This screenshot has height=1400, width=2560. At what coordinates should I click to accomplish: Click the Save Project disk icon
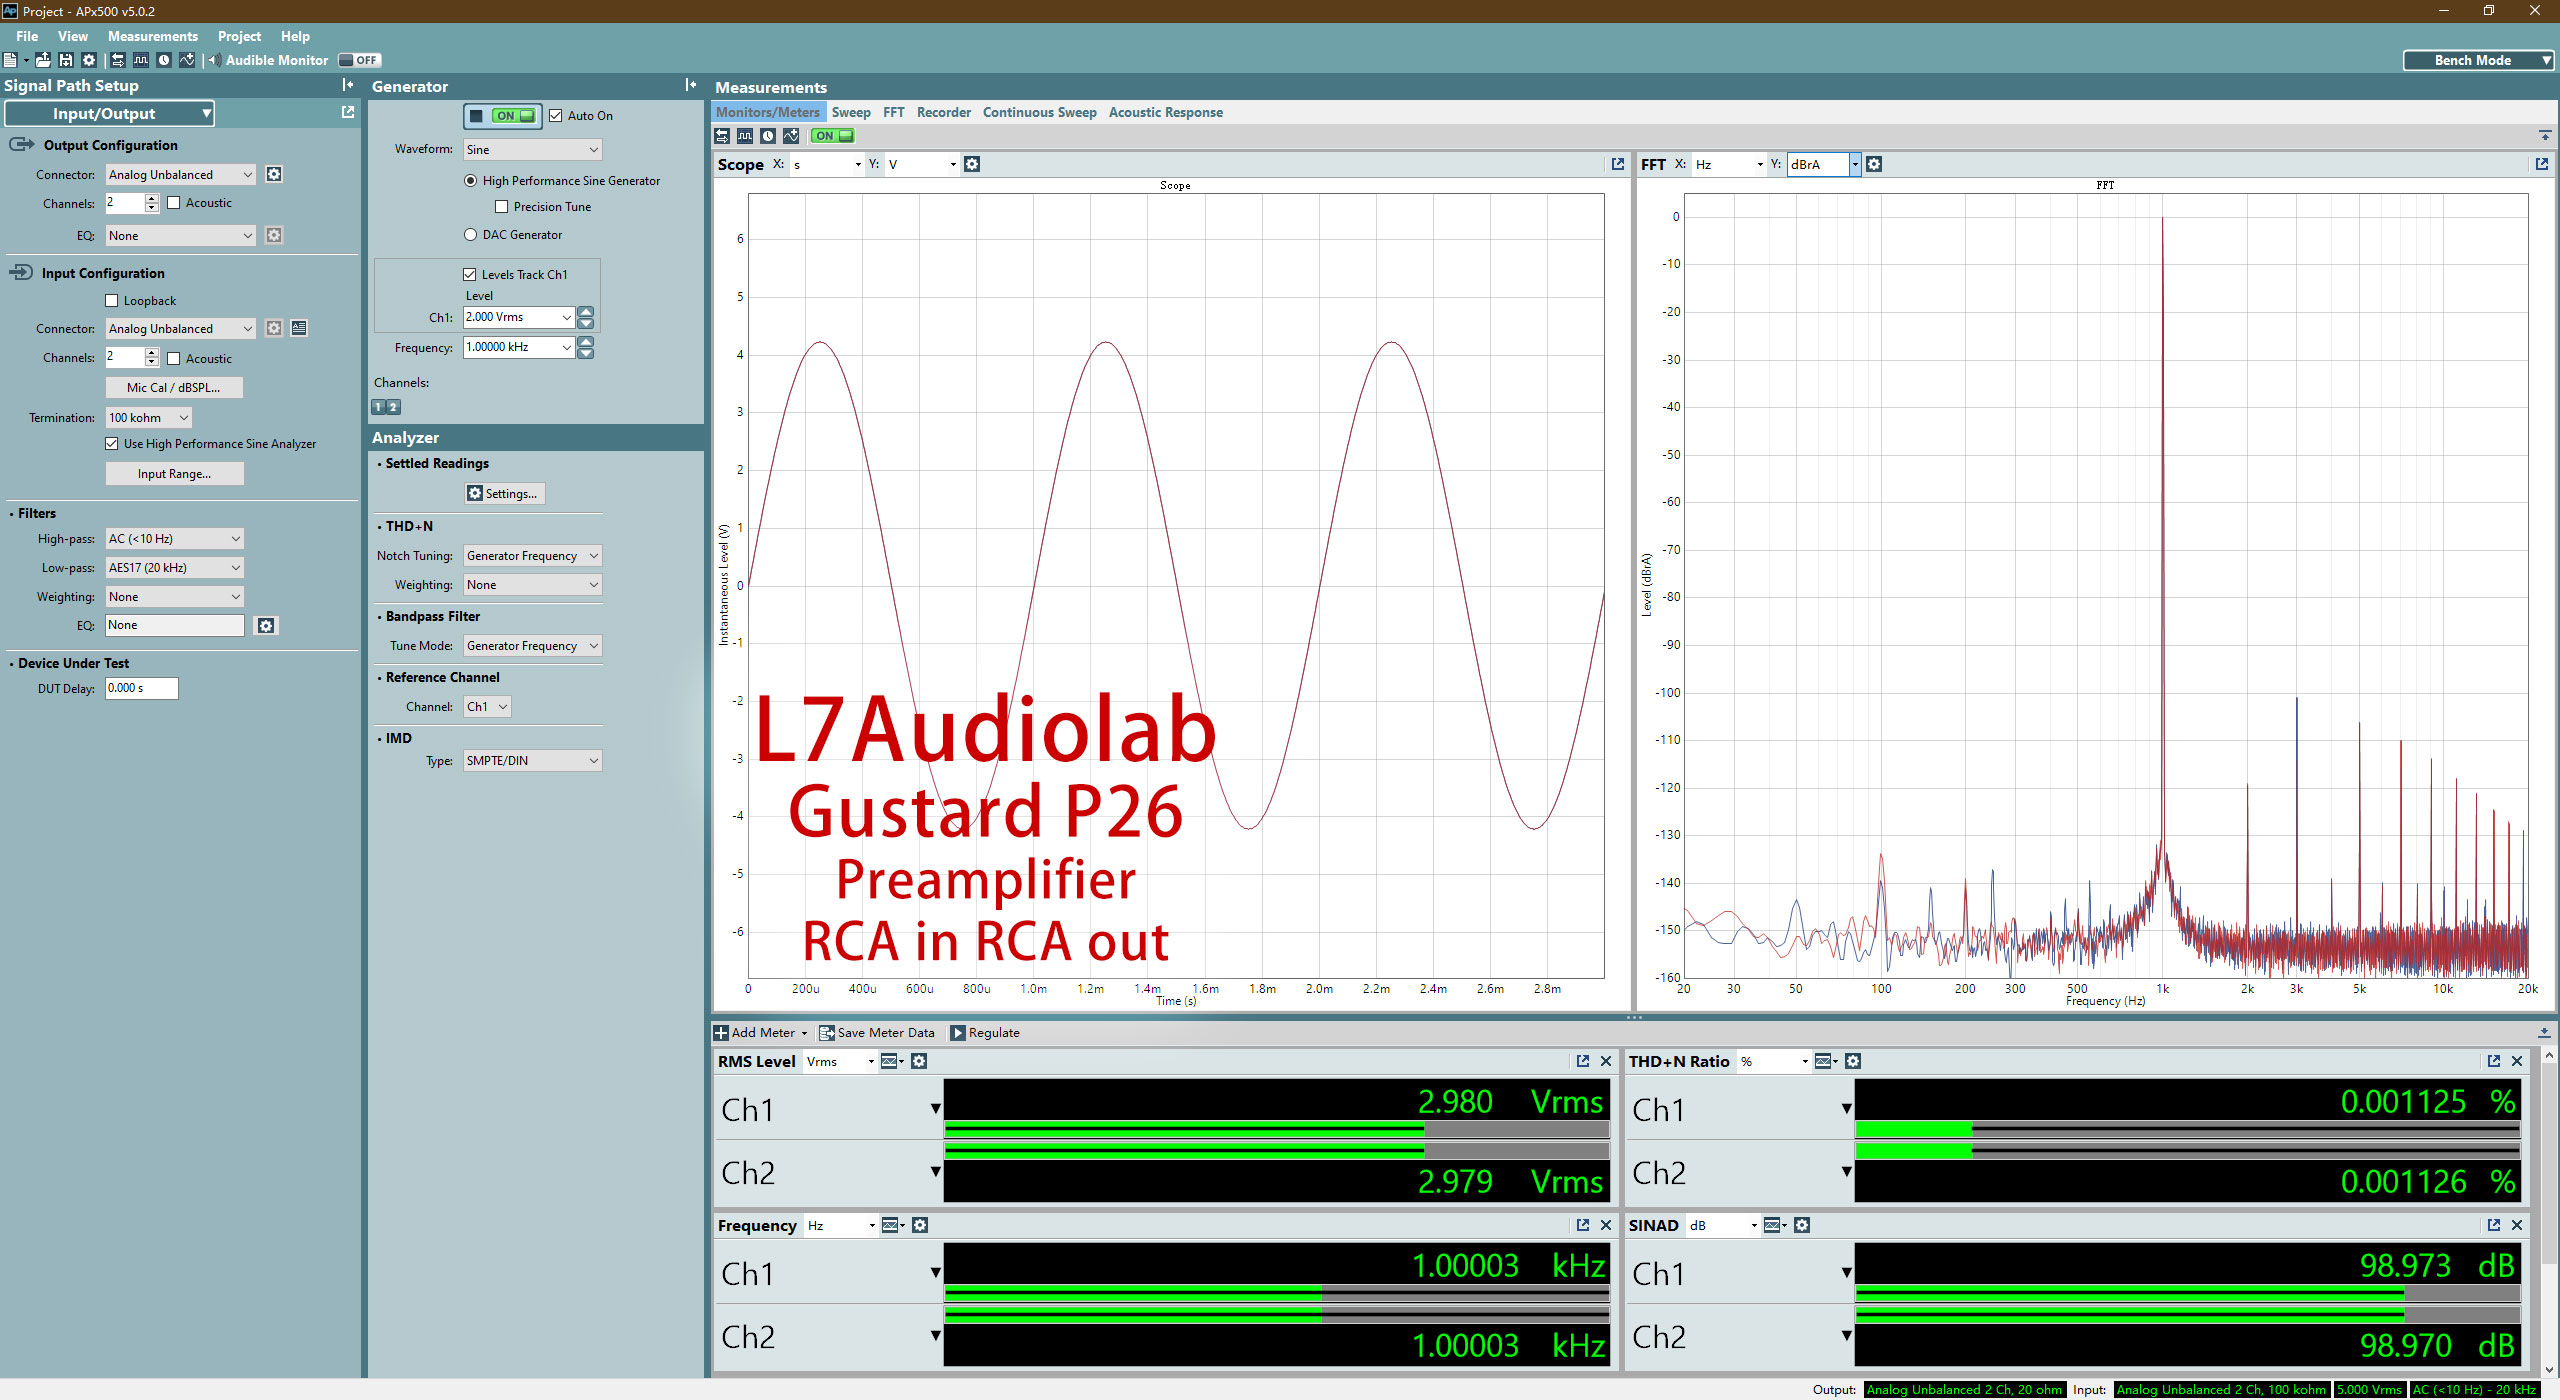pos(66,60)
